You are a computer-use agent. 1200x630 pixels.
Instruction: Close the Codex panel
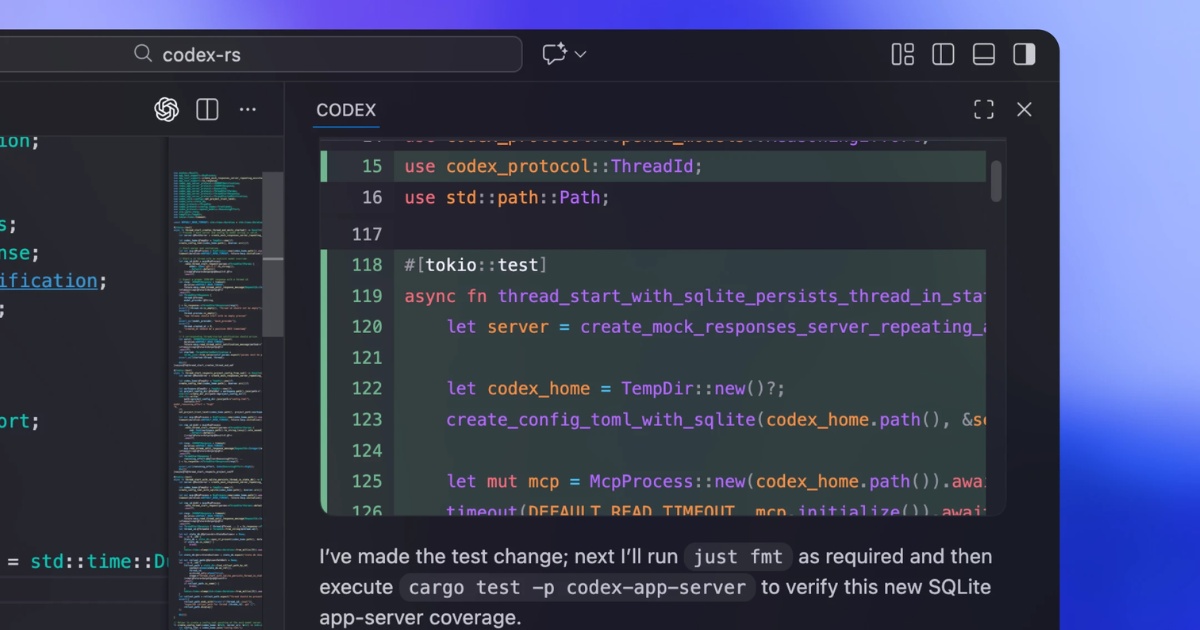1024,110
